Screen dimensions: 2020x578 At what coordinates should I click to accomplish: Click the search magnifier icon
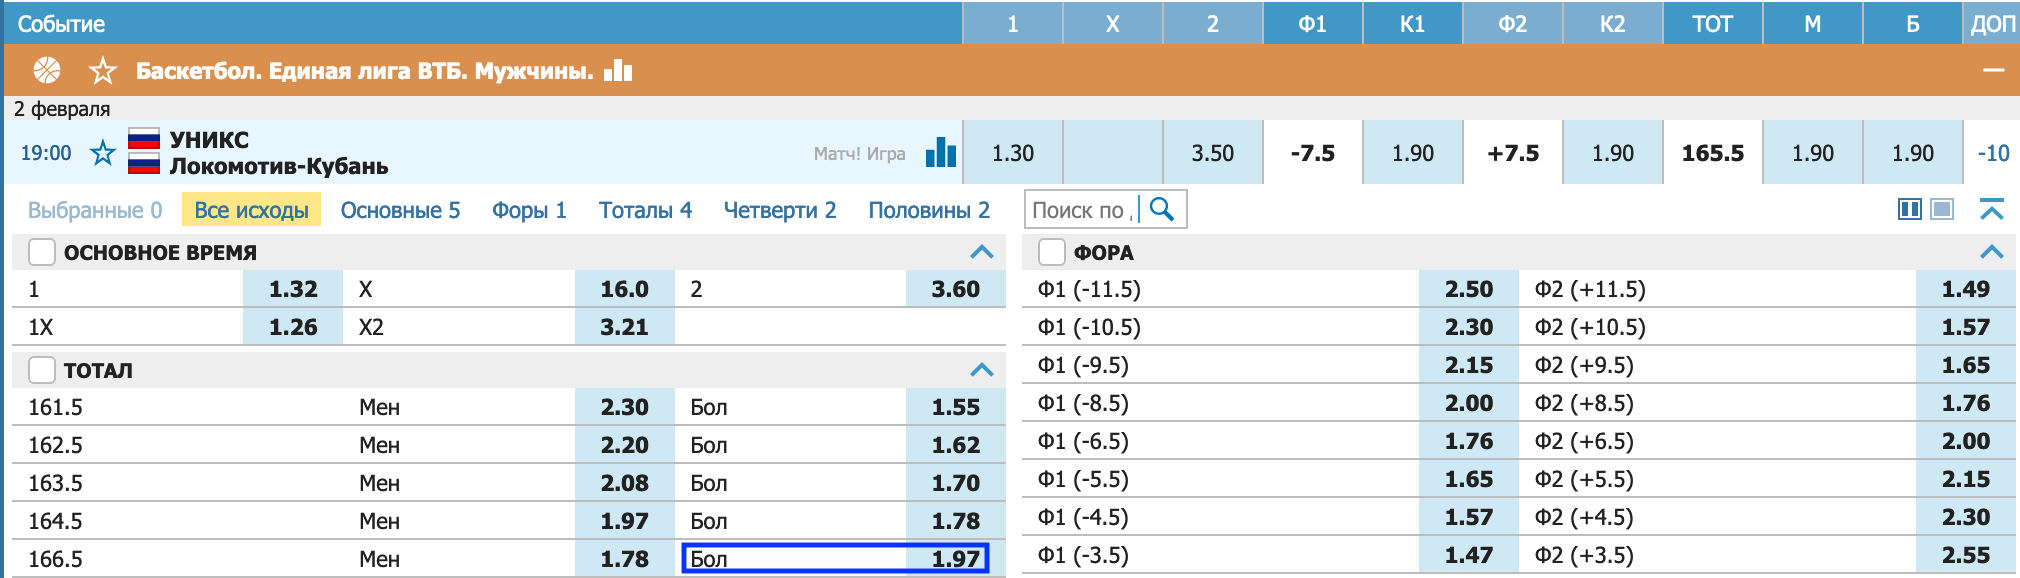point(1162,209)
